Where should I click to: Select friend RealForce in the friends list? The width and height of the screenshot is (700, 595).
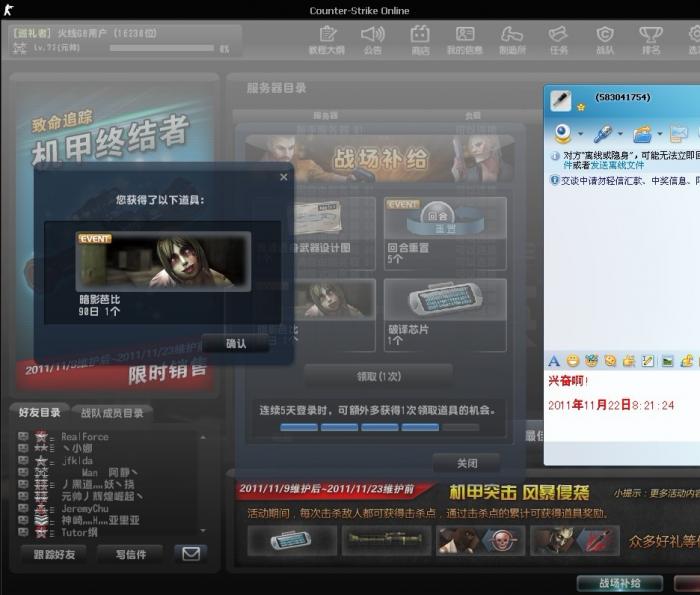tap(85, 437)
